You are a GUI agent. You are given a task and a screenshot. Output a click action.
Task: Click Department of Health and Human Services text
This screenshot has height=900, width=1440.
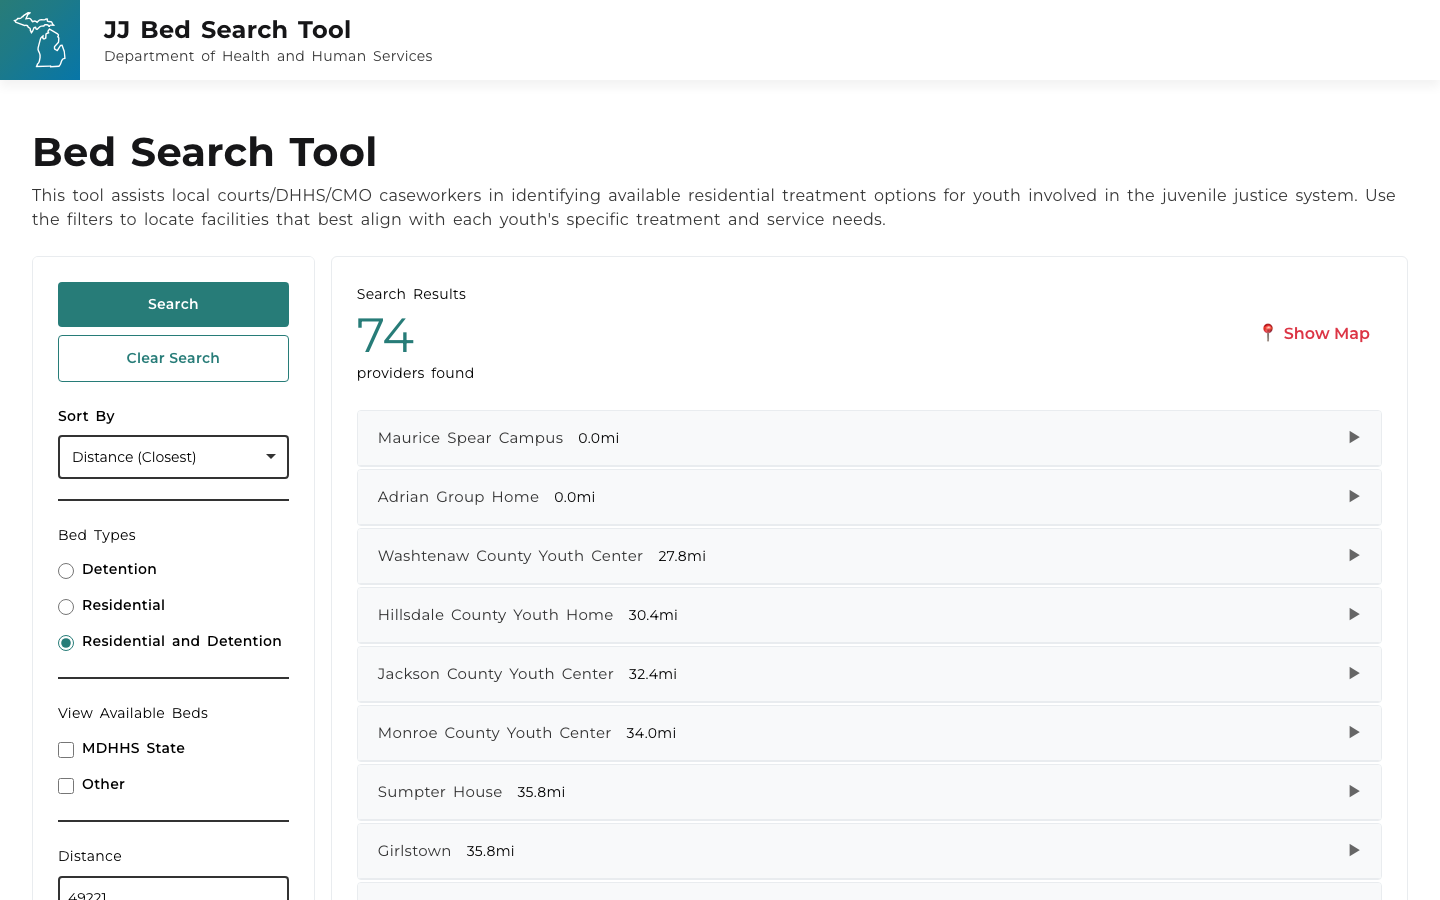coord(268,56)
